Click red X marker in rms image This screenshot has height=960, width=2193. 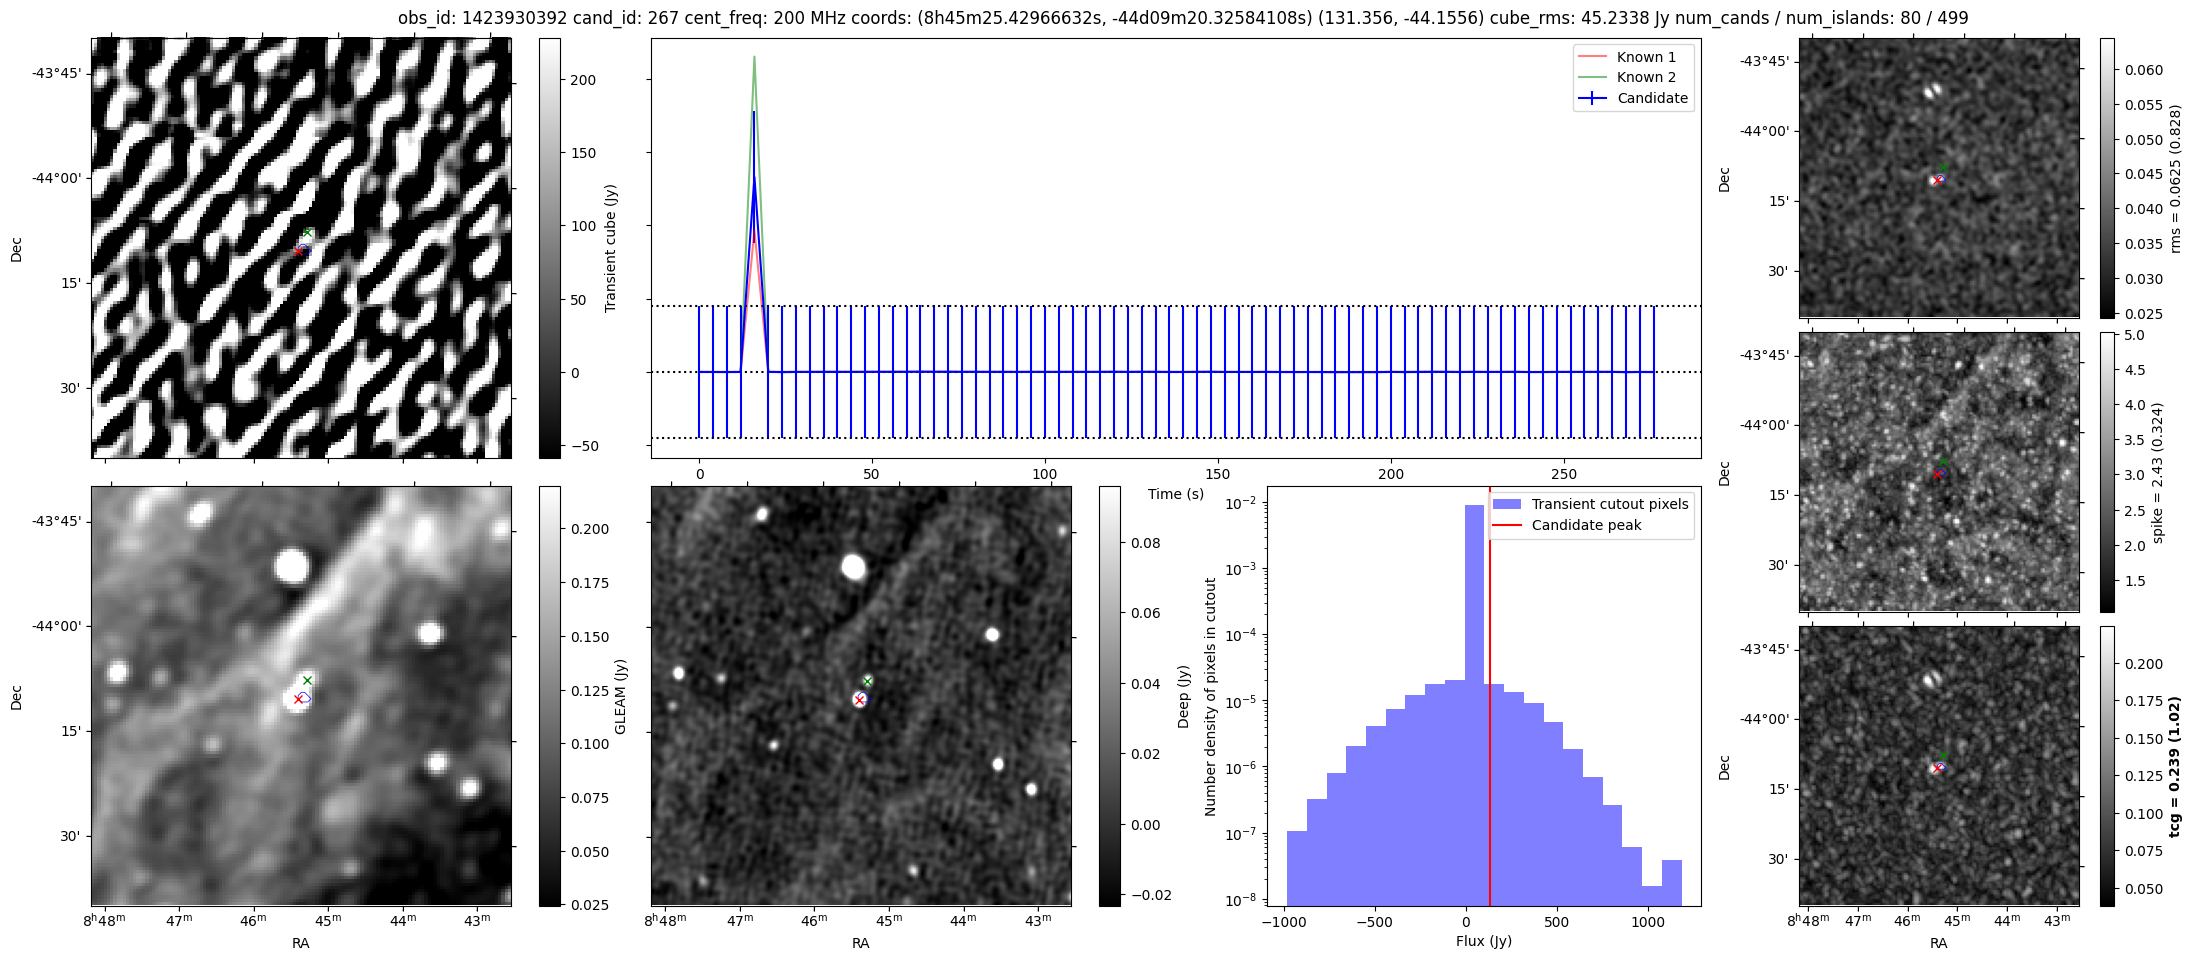(x=1937, y=181)
